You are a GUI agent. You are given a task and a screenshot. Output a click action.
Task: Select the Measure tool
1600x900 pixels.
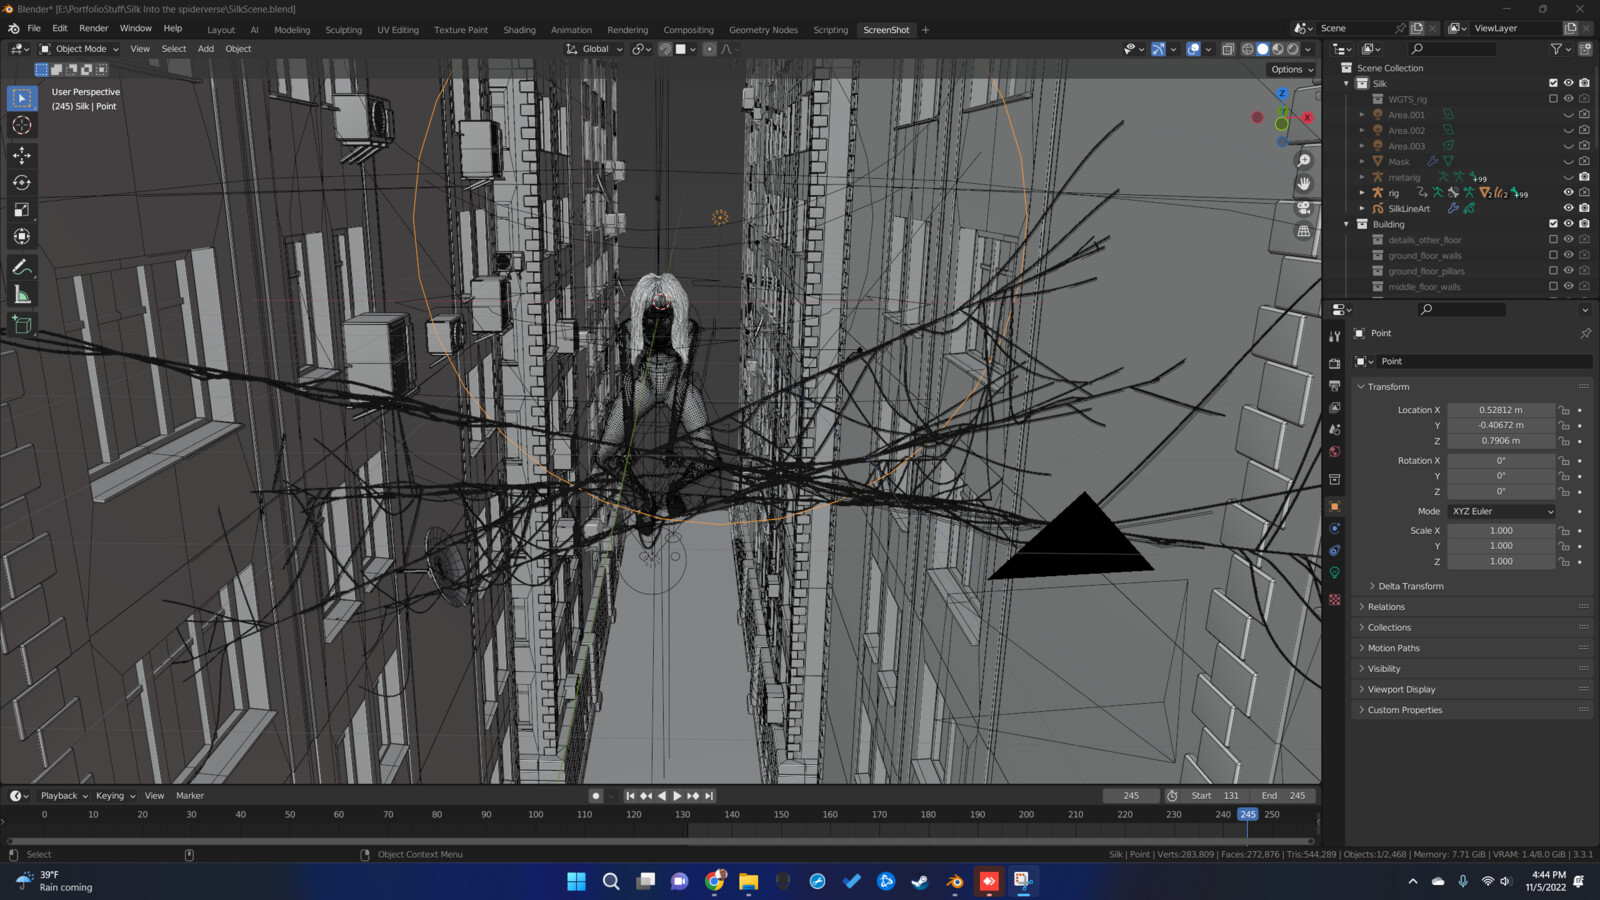(x=20, y=294)
